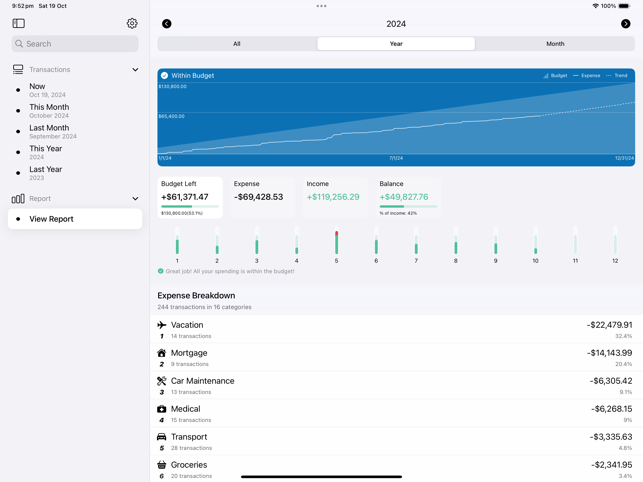Open Medical amount -$6,268.15
The width and height of the screenshot is (643, 482).
[611, 409]
